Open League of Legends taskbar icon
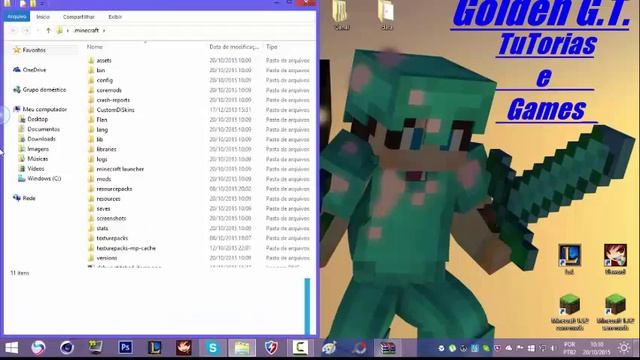This screenshot has height=360, width=640. pos(155,348)
